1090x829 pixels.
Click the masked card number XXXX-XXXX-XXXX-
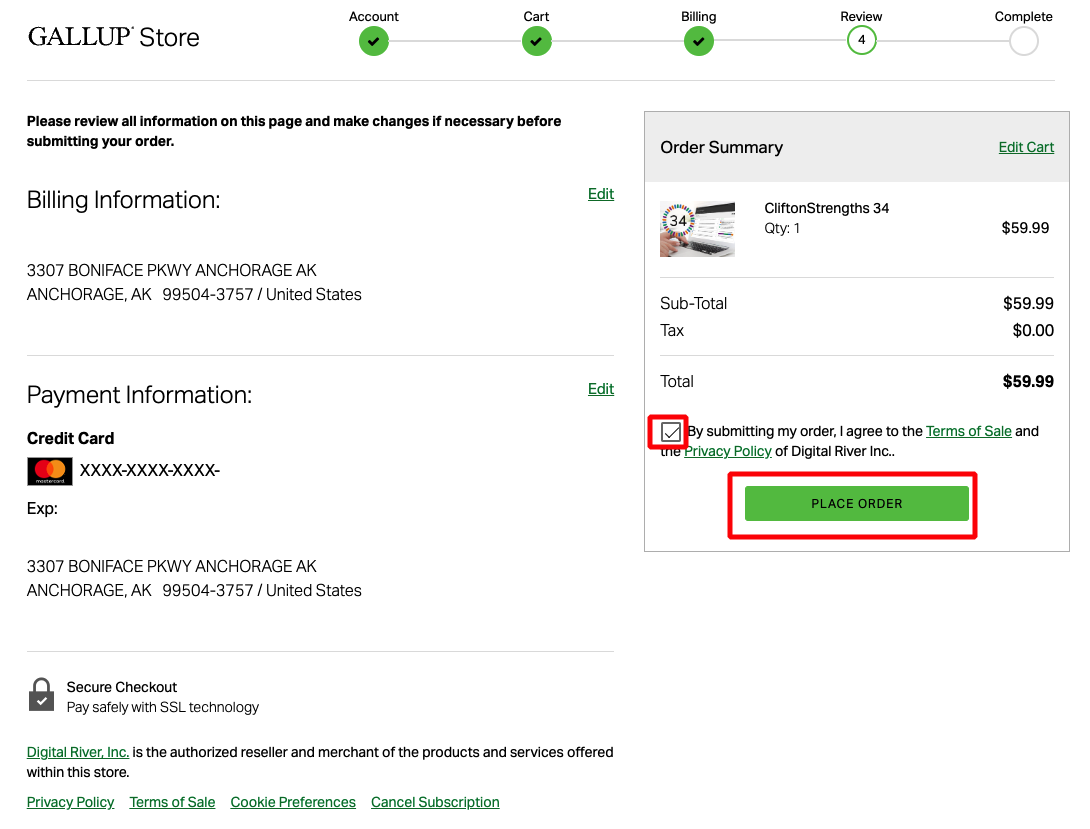click(x=149, y=471)
